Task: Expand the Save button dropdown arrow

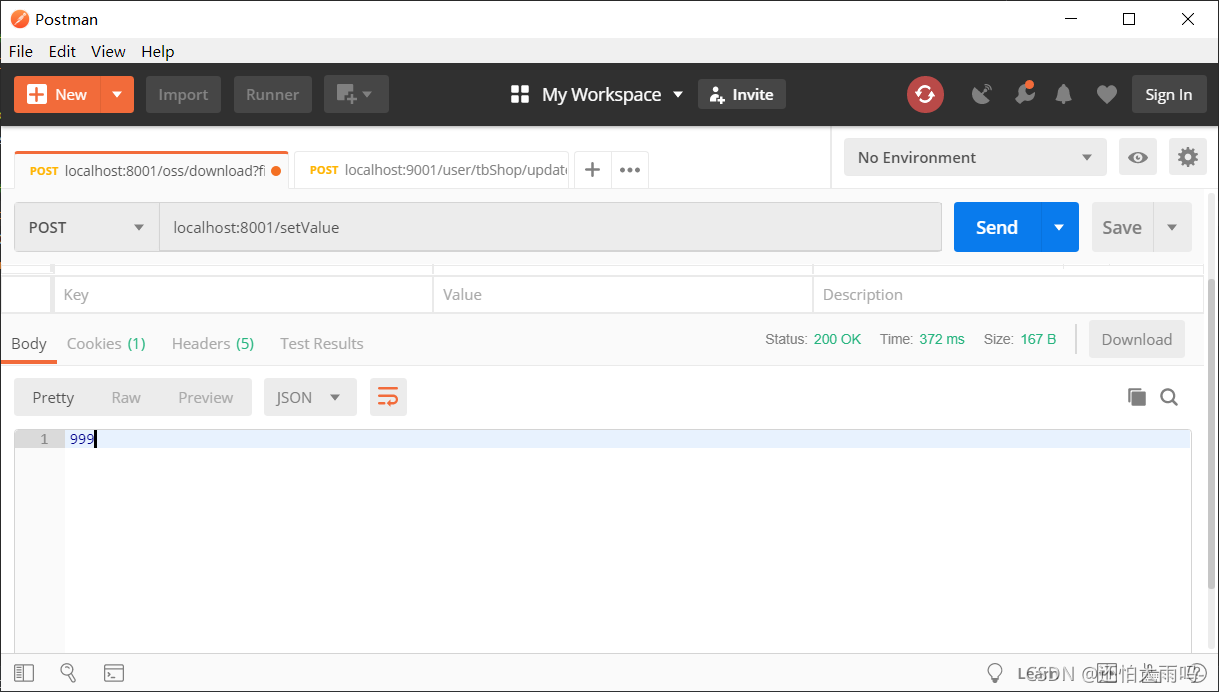Action: coord(1173,227)
